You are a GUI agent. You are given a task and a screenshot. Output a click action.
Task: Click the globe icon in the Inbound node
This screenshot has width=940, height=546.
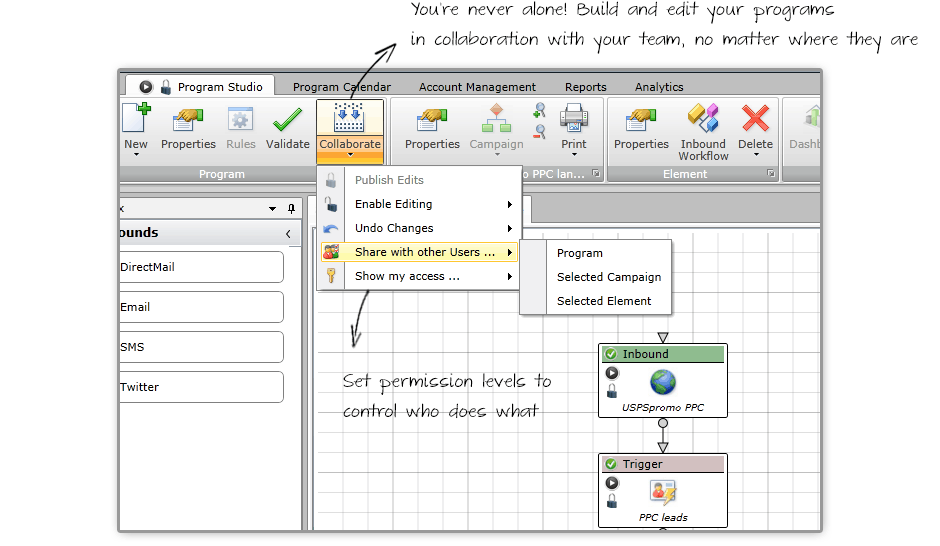click(x=662, y=382)
